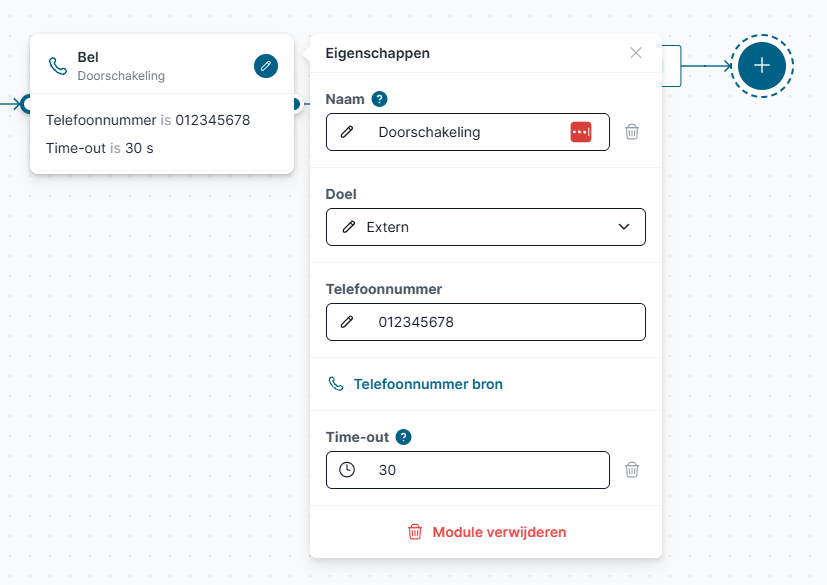The height and width of the screenshot is (585, 827).
Task: Close the Eigenschappen panel
Action: (x=636, y=53)
